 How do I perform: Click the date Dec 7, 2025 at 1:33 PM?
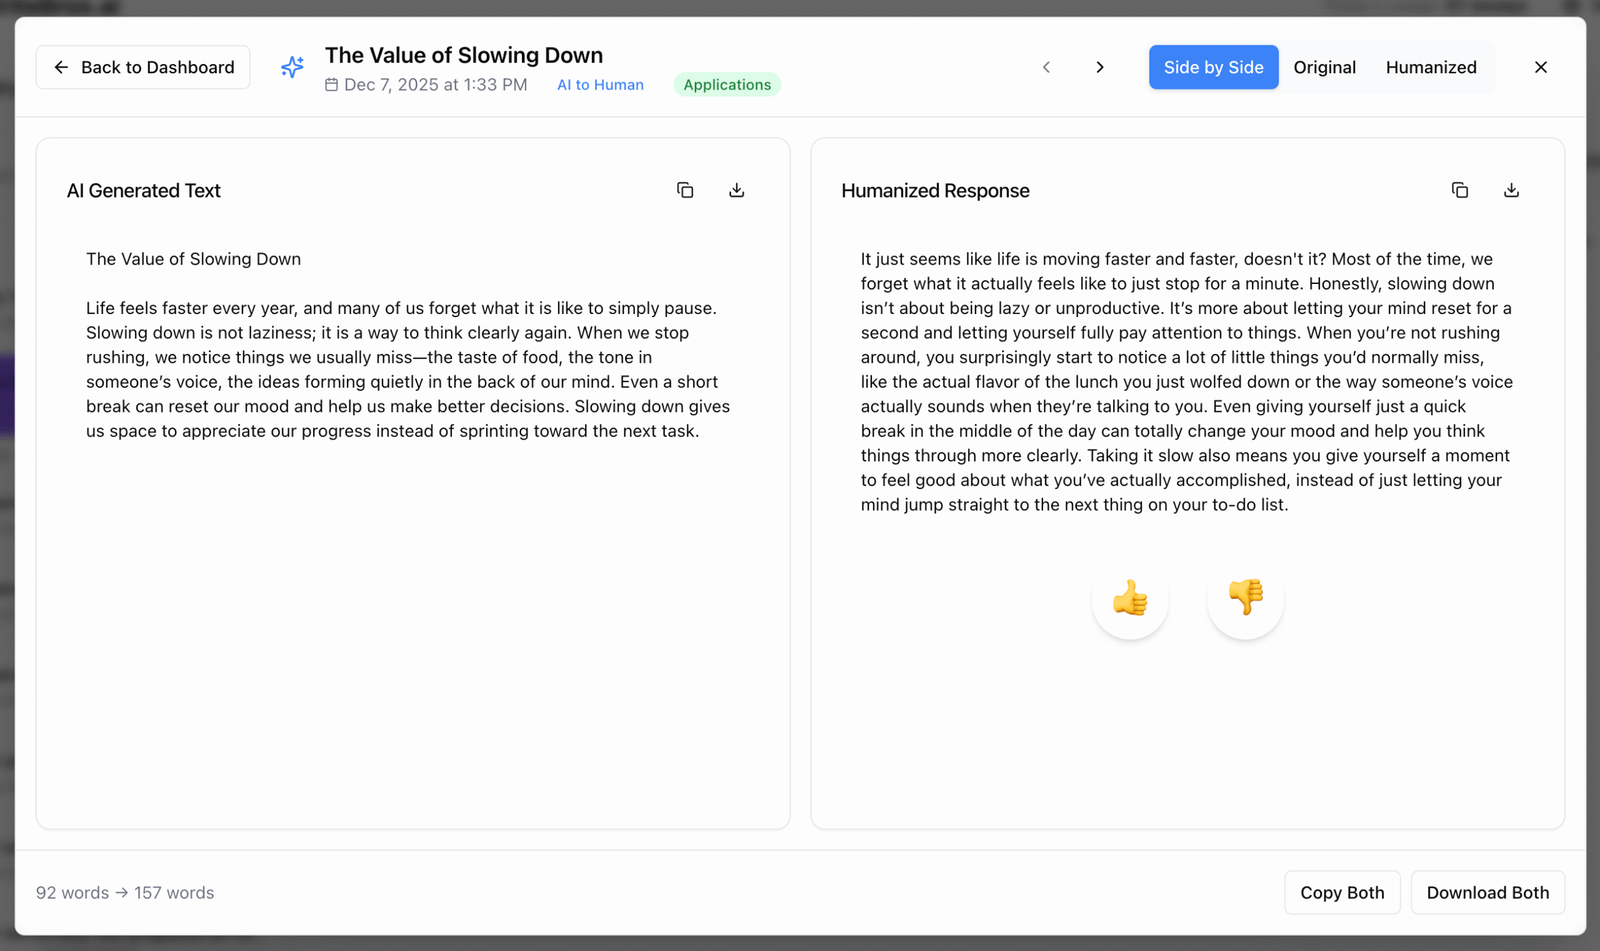[x=436, y=85]
